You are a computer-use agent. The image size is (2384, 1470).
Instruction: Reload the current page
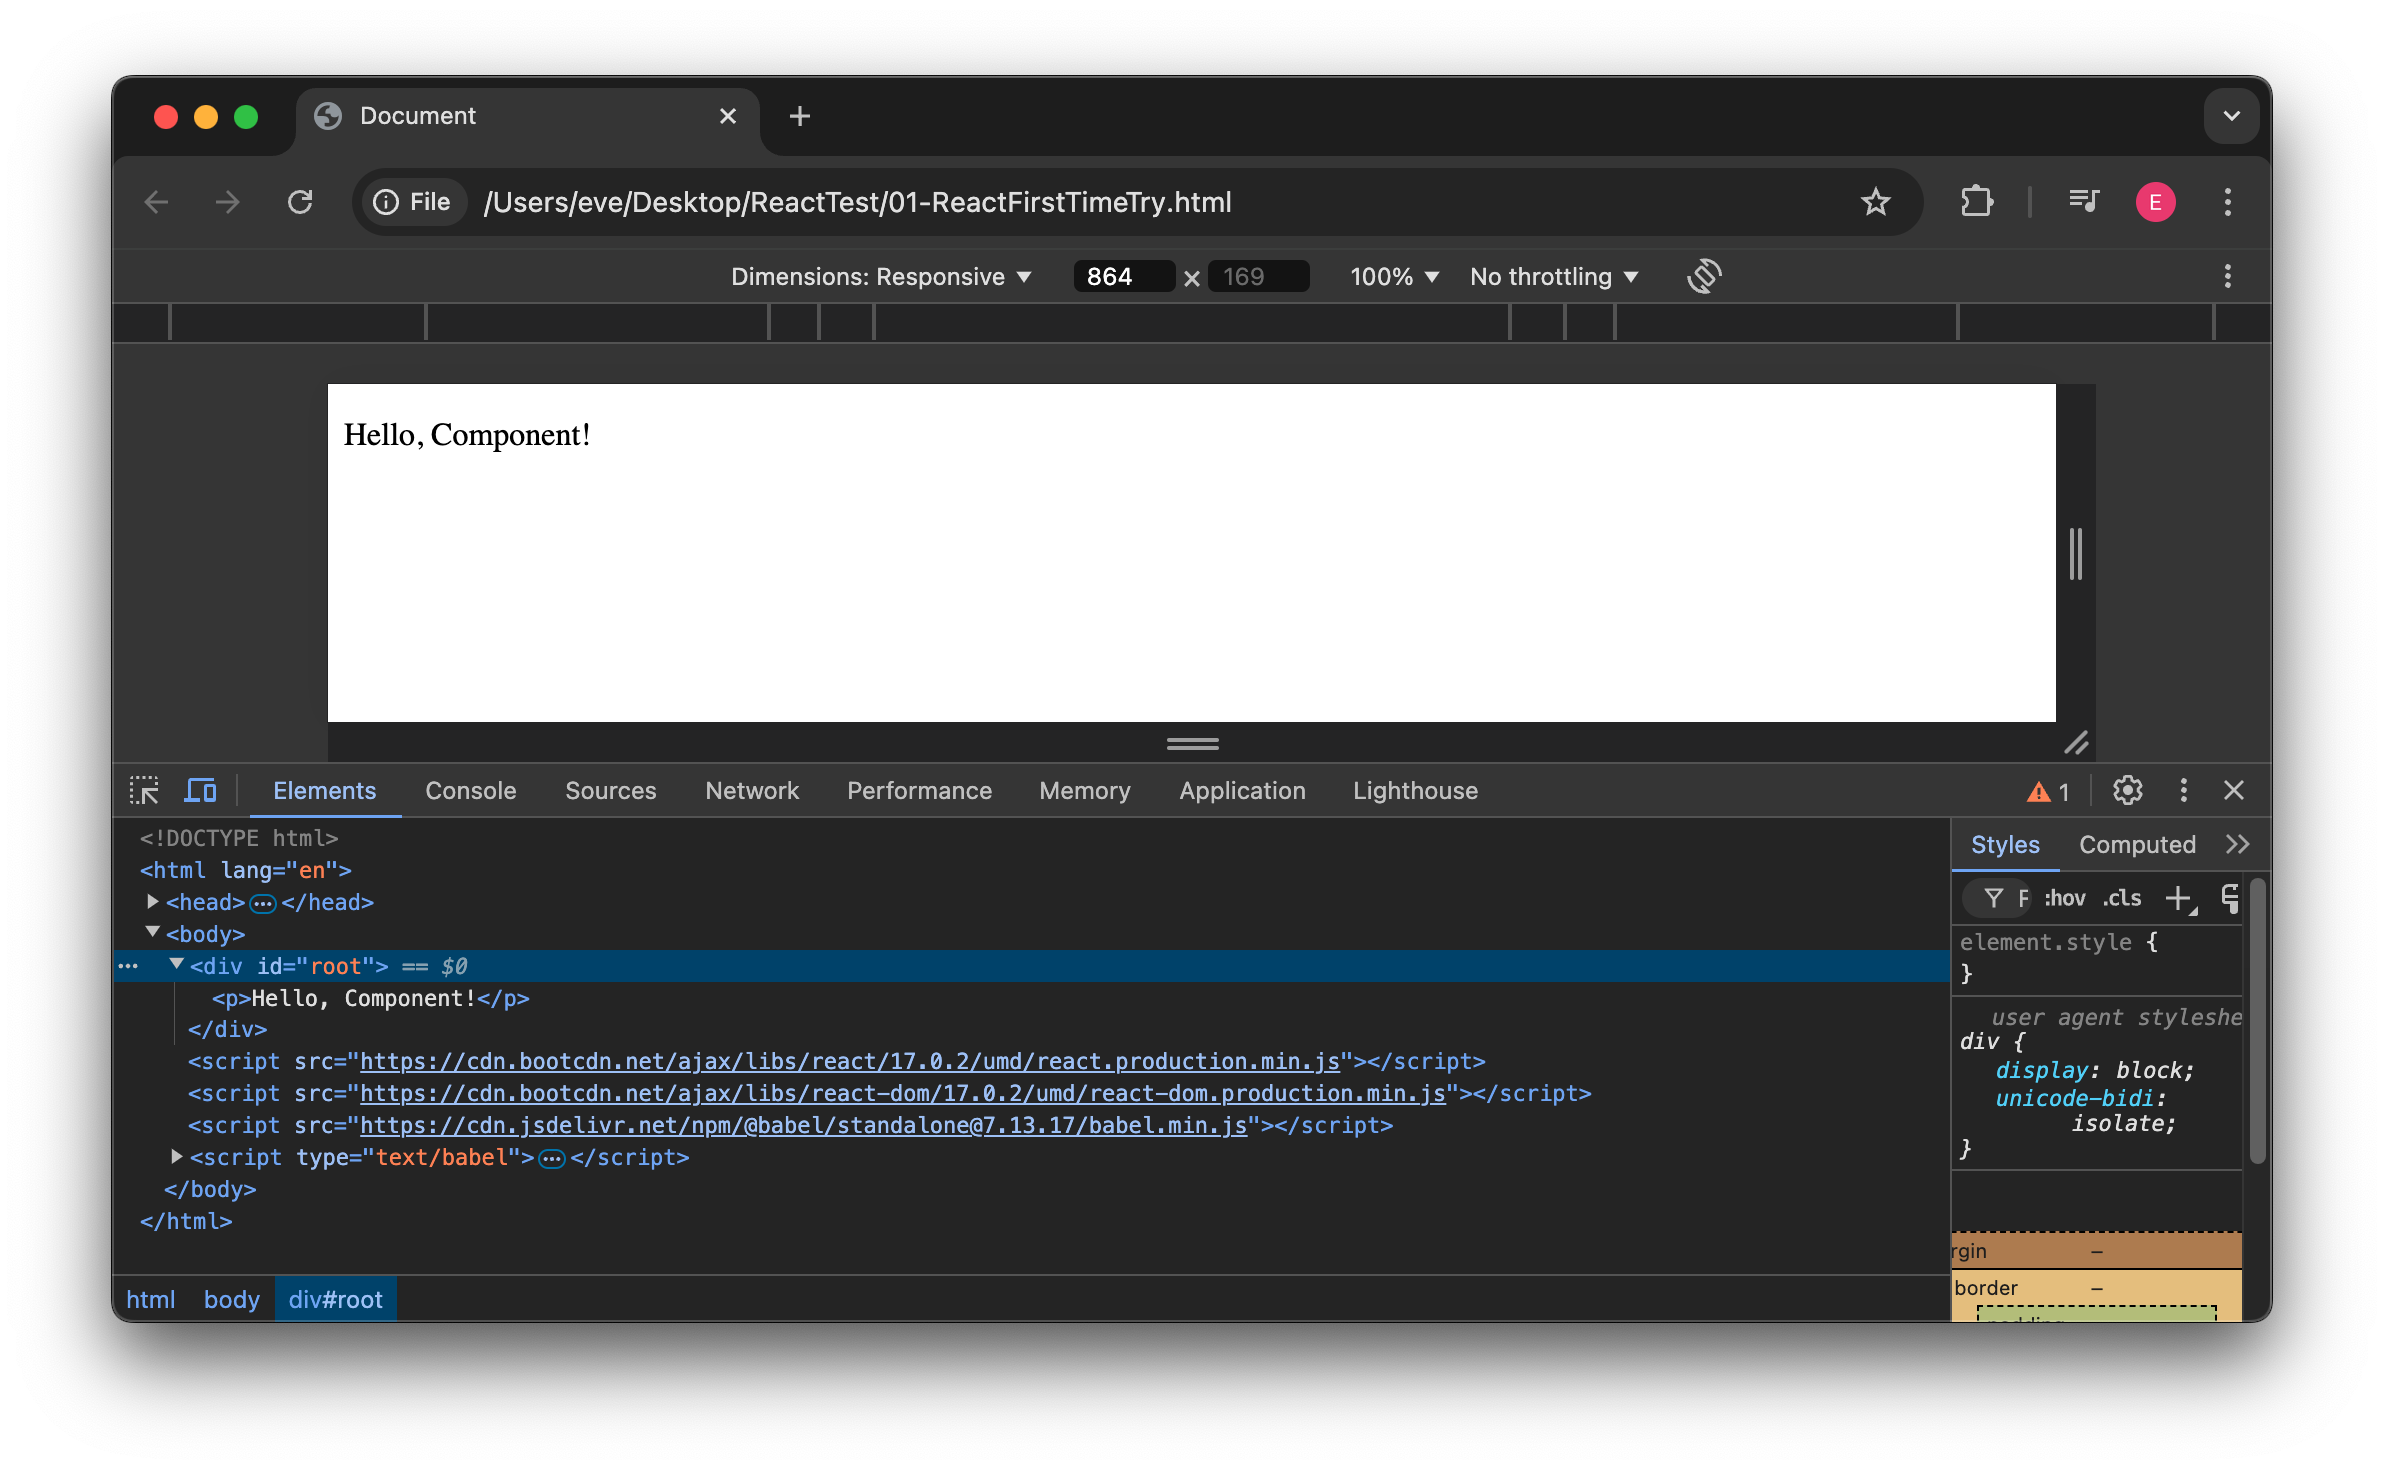coord(301,201)
